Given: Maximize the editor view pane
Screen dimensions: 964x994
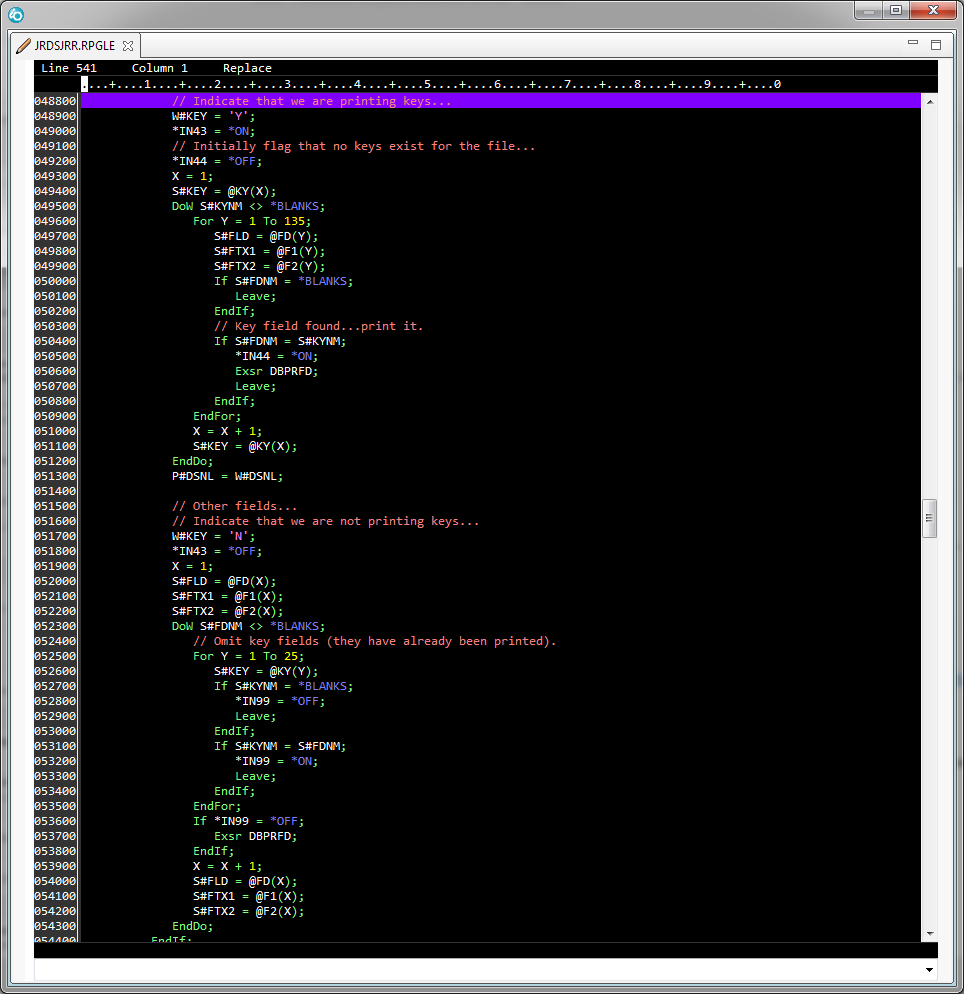Looking at the screenshot, I should pos(935,44).
